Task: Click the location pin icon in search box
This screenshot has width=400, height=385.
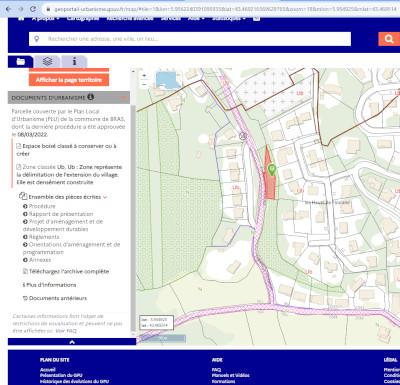Action: pyautogui.click(x=37, y=39)
